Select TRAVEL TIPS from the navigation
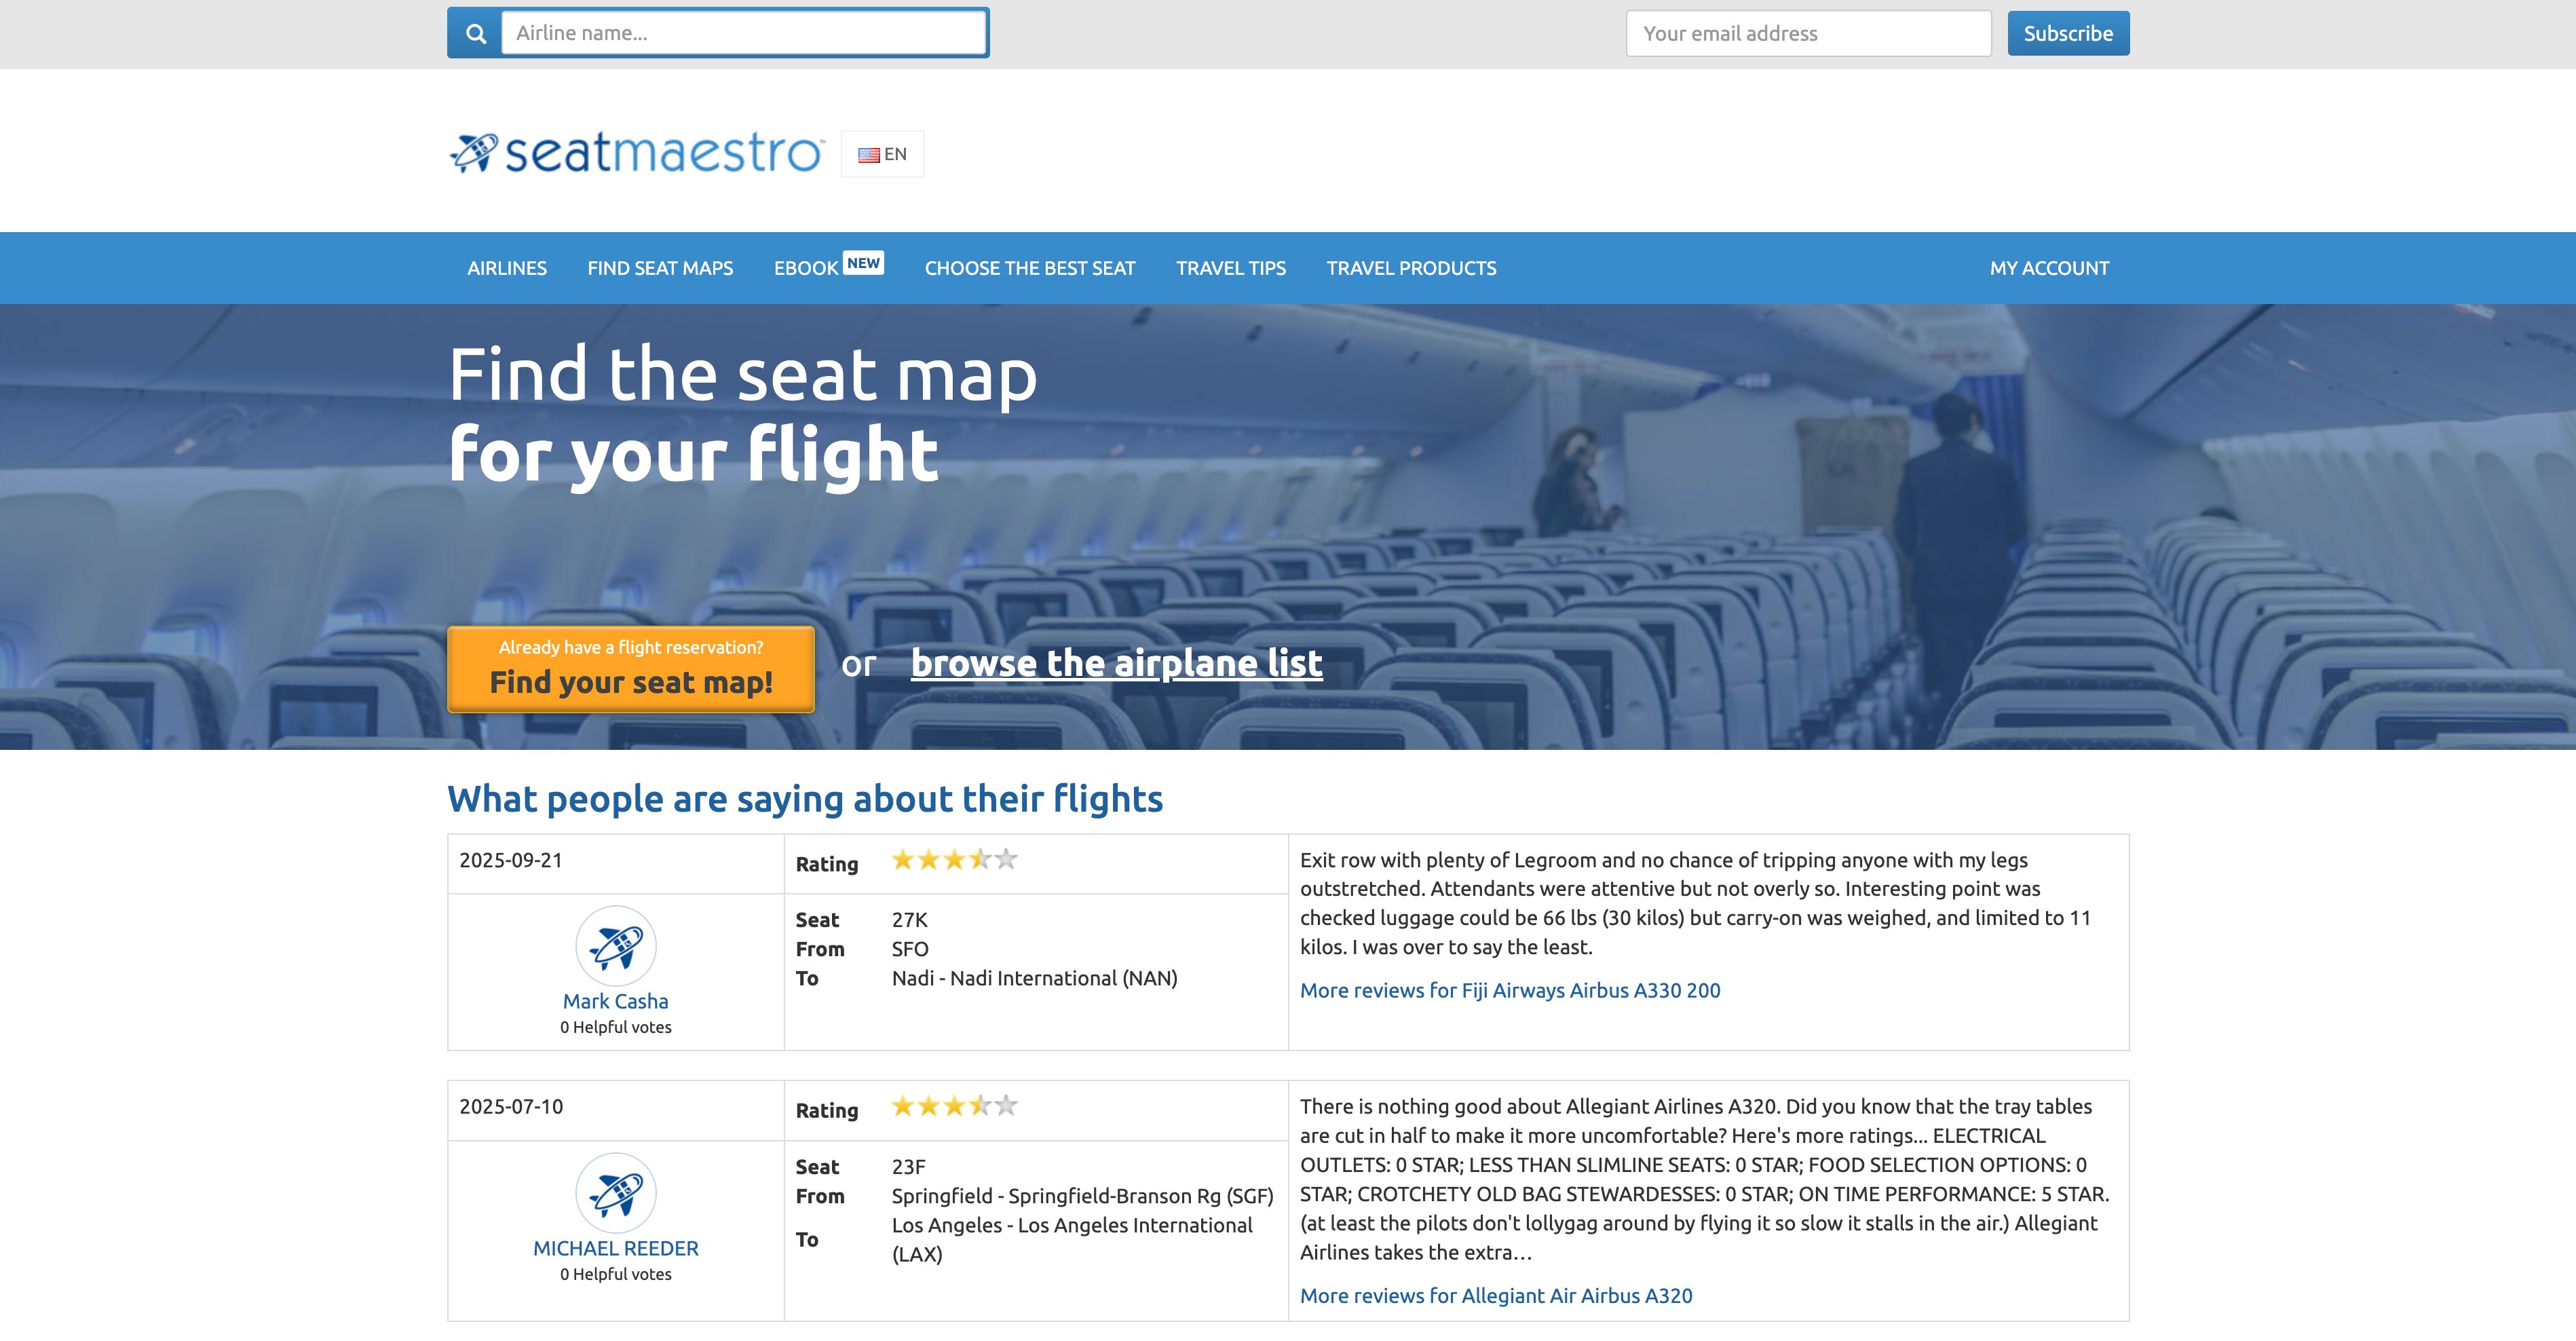 point(1230,267)
